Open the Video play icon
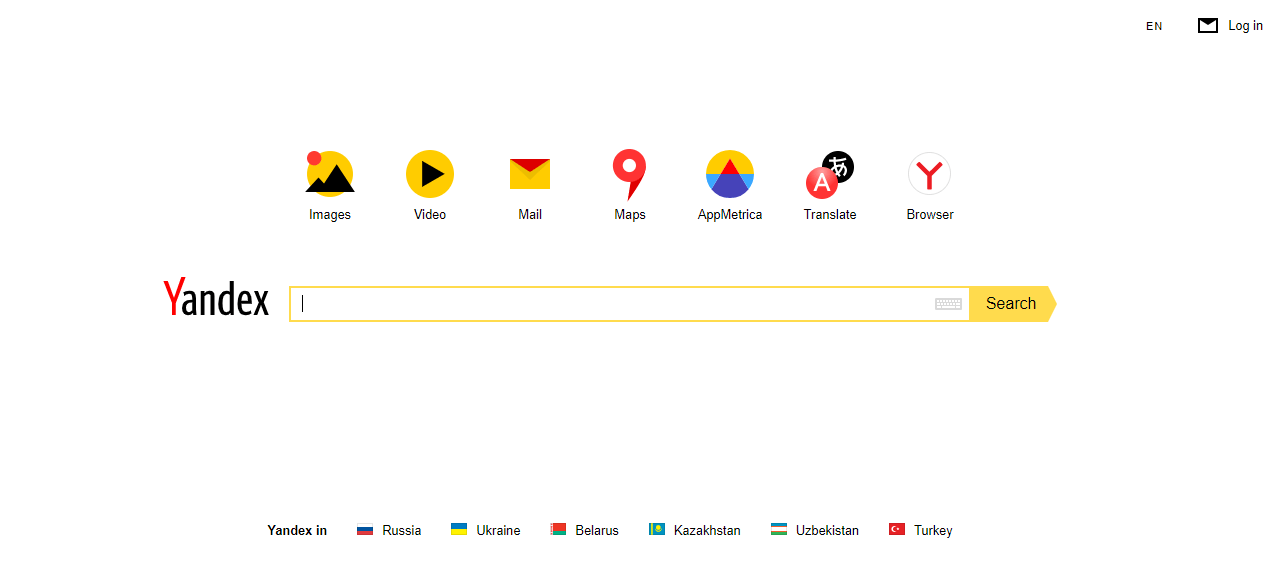This screenshot has height=585, width=1284. pyautogui.click(x=430, y=173)
